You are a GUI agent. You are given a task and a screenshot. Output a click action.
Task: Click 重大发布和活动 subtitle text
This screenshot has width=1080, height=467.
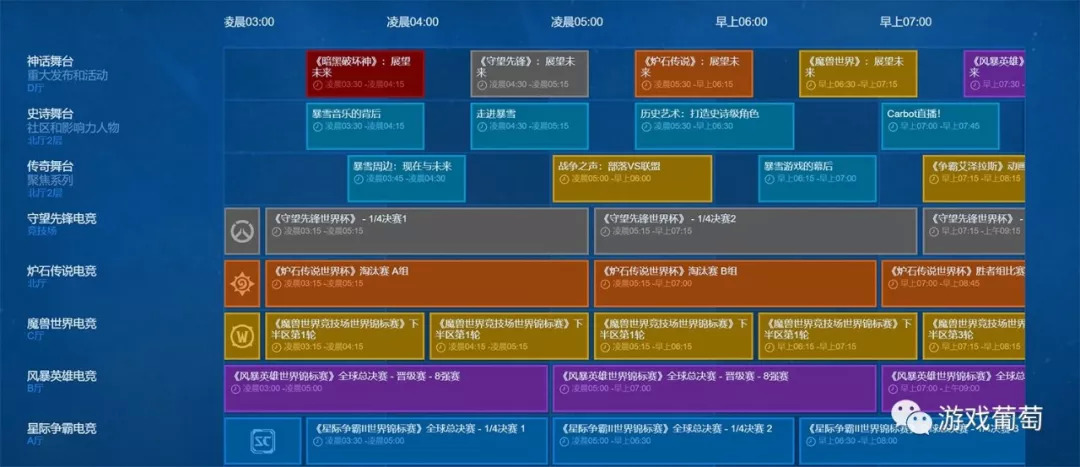pos(68,75)
